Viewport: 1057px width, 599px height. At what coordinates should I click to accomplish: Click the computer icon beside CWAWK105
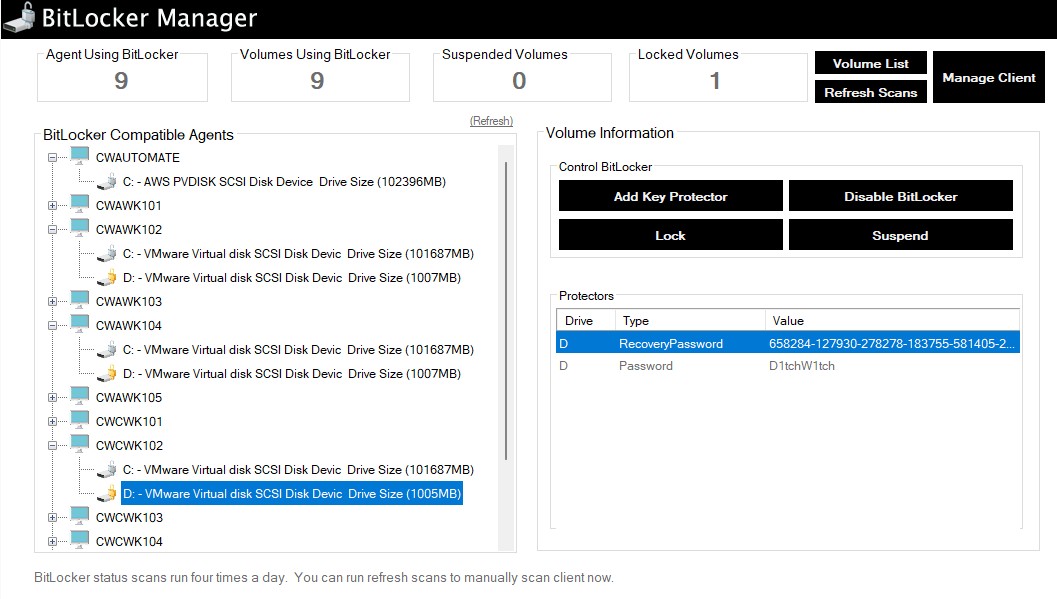click(x=80, y=397)
